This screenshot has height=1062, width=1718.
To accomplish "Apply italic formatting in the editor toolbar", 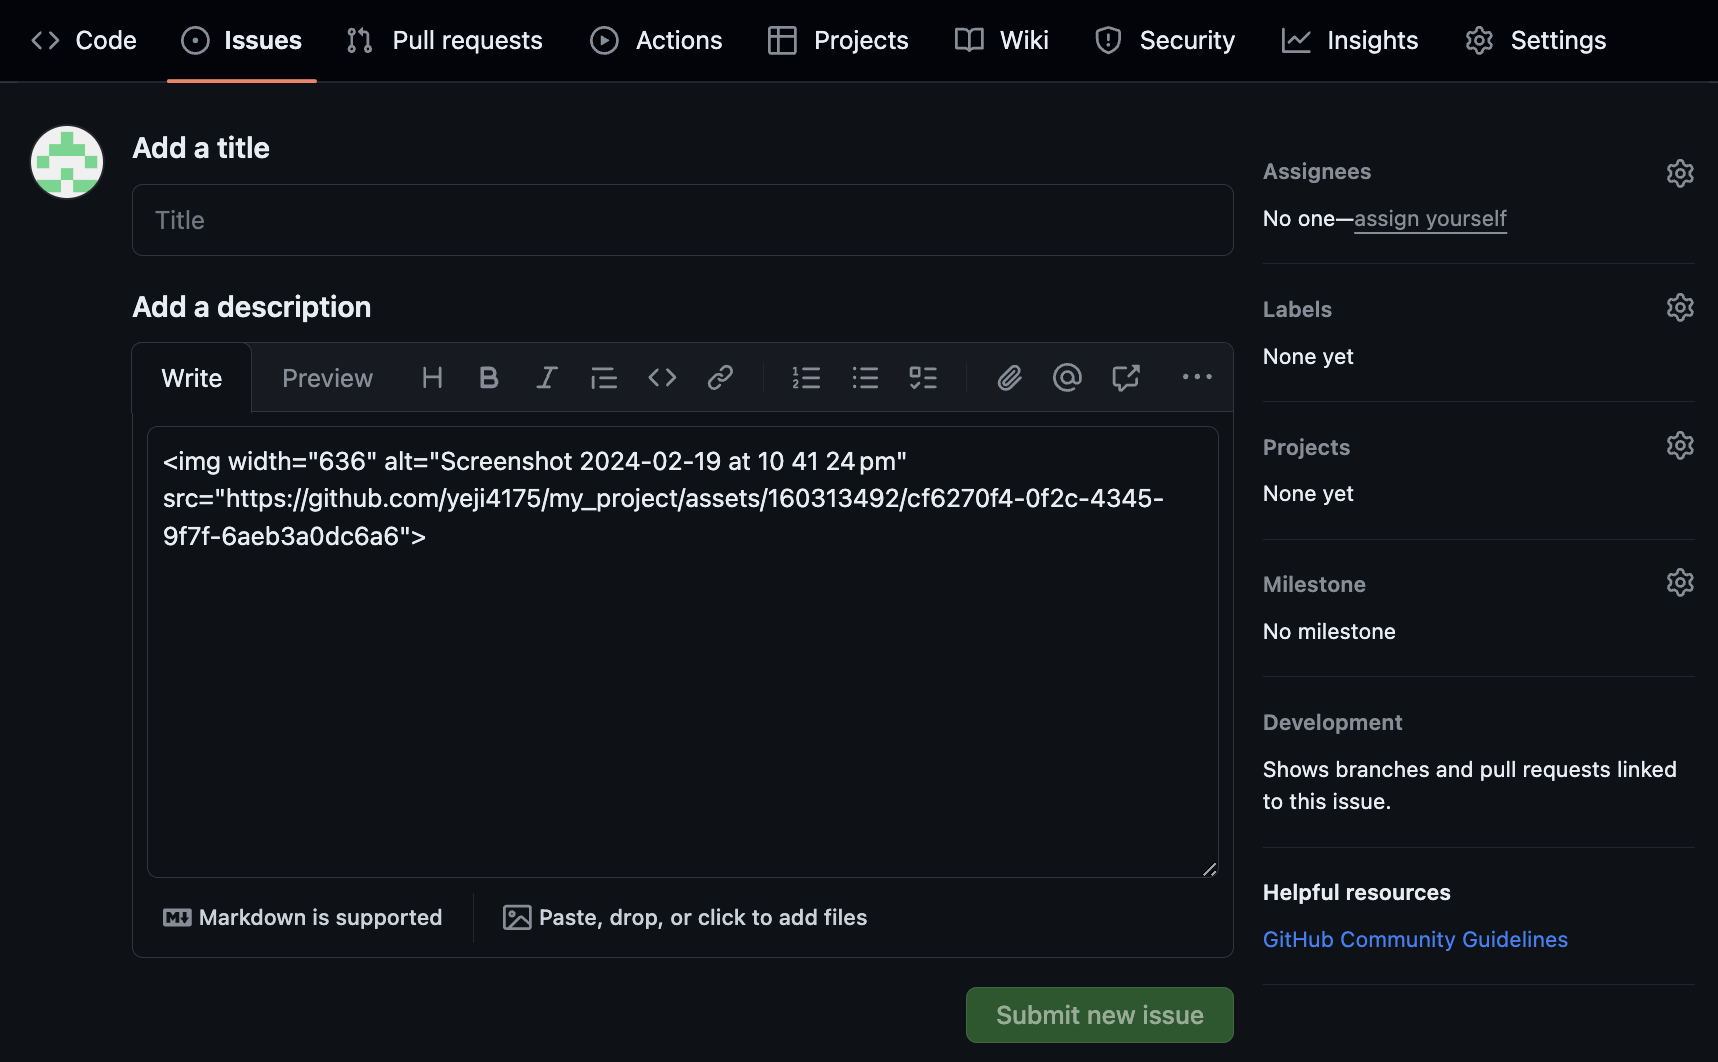I will [x=546, y=378].
